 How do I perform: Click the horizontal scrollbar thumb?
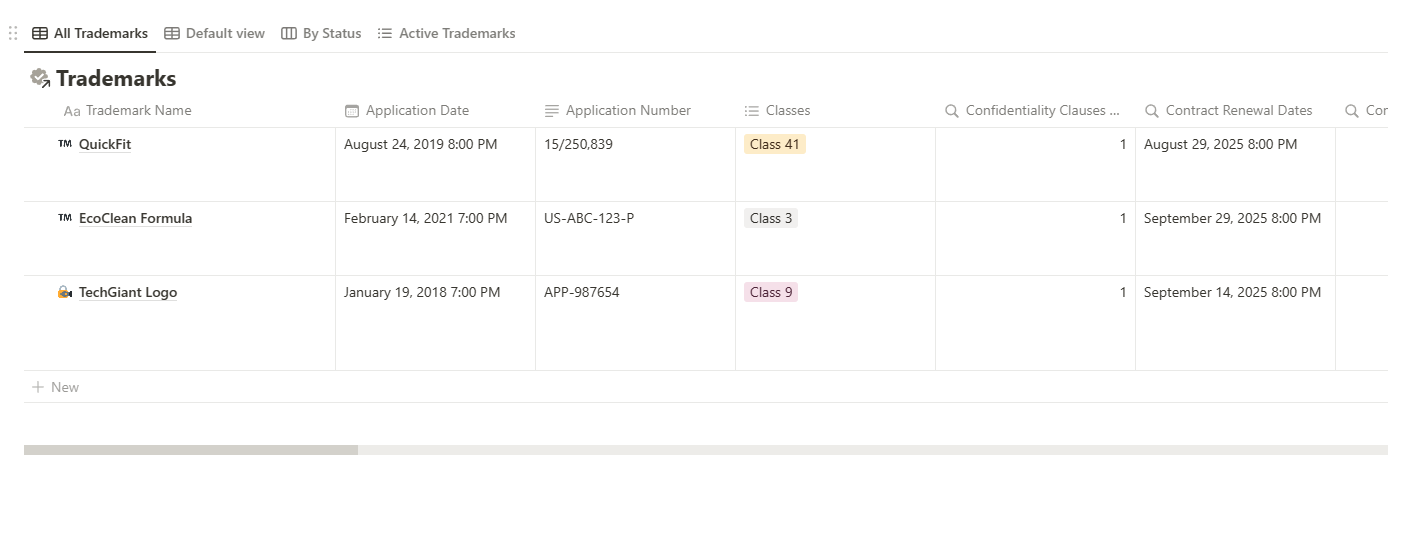[190, 450]
